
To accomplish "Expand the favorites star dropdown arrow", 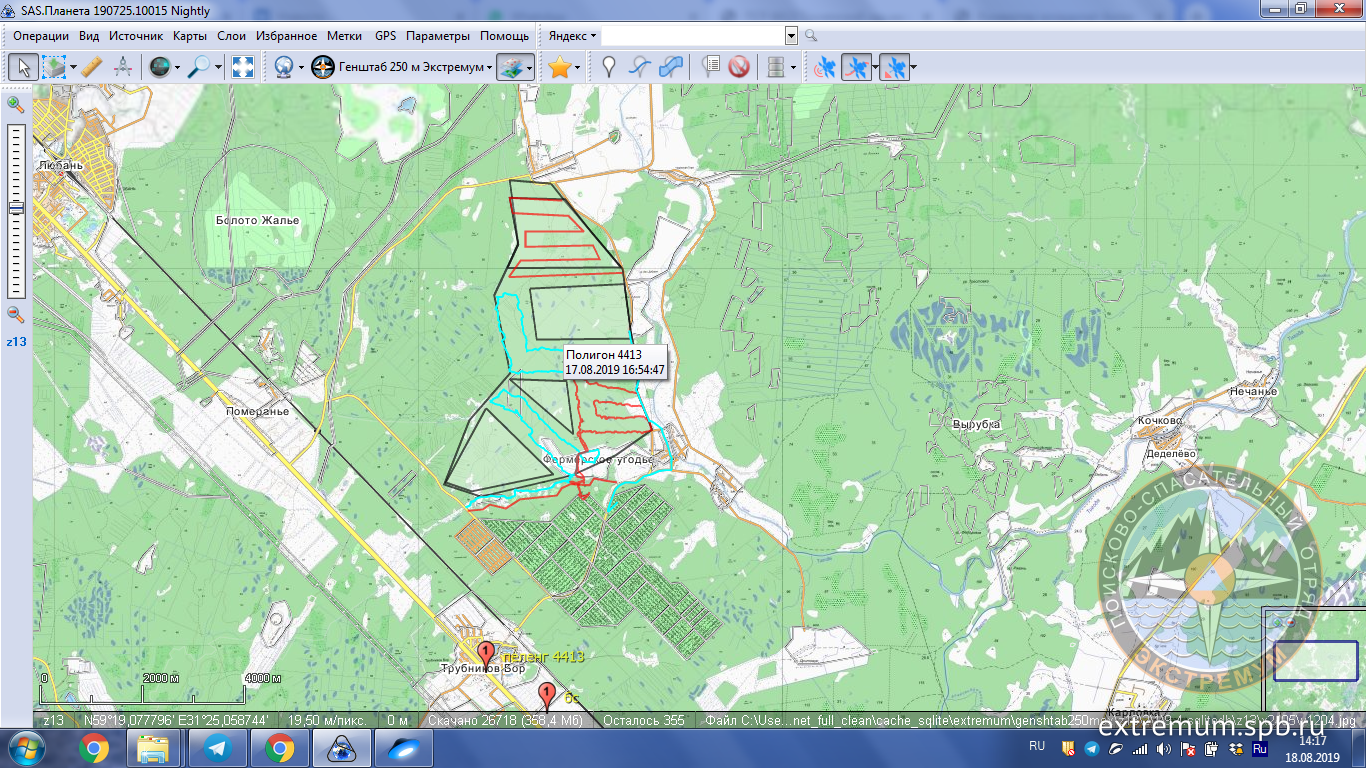I will pyautogui.click(x=578, y=67).
